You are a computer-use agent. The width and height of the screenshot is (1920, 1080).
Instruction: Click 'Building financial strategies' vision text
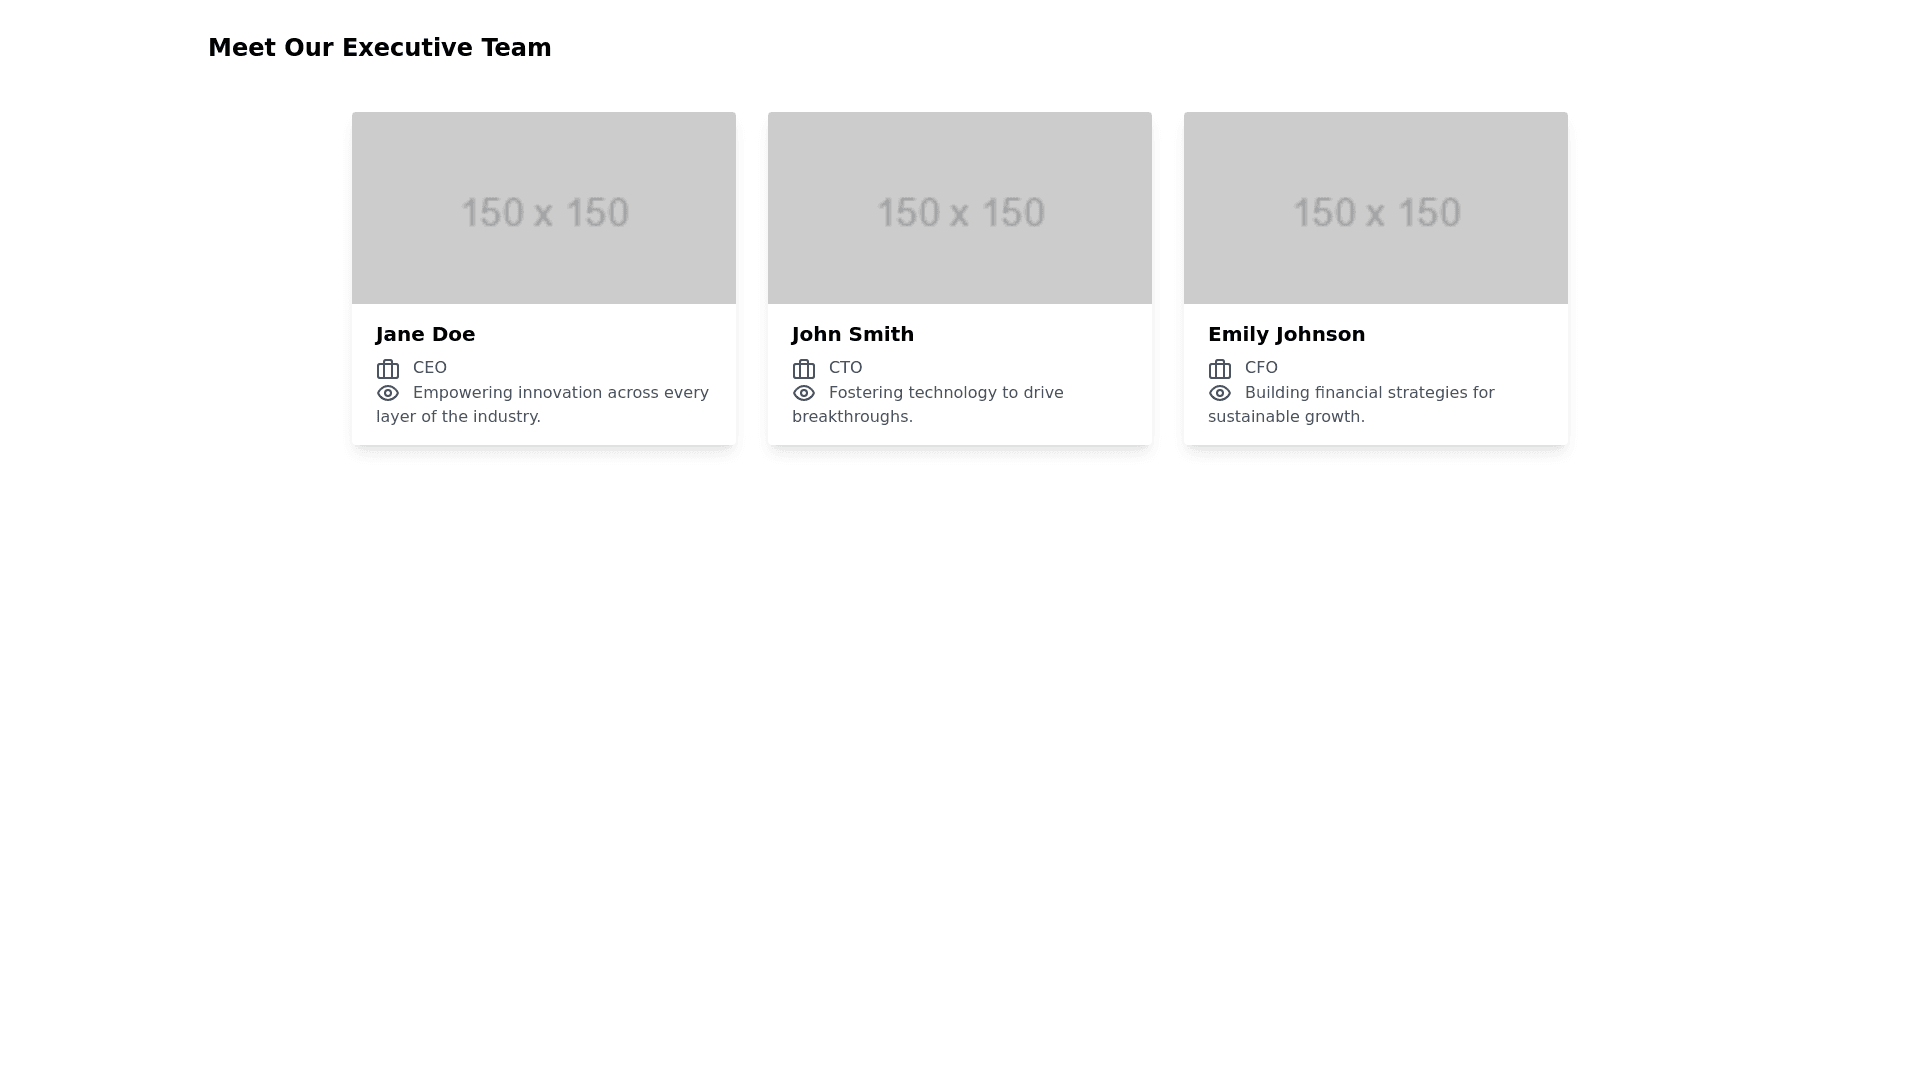coord(1369,393)
